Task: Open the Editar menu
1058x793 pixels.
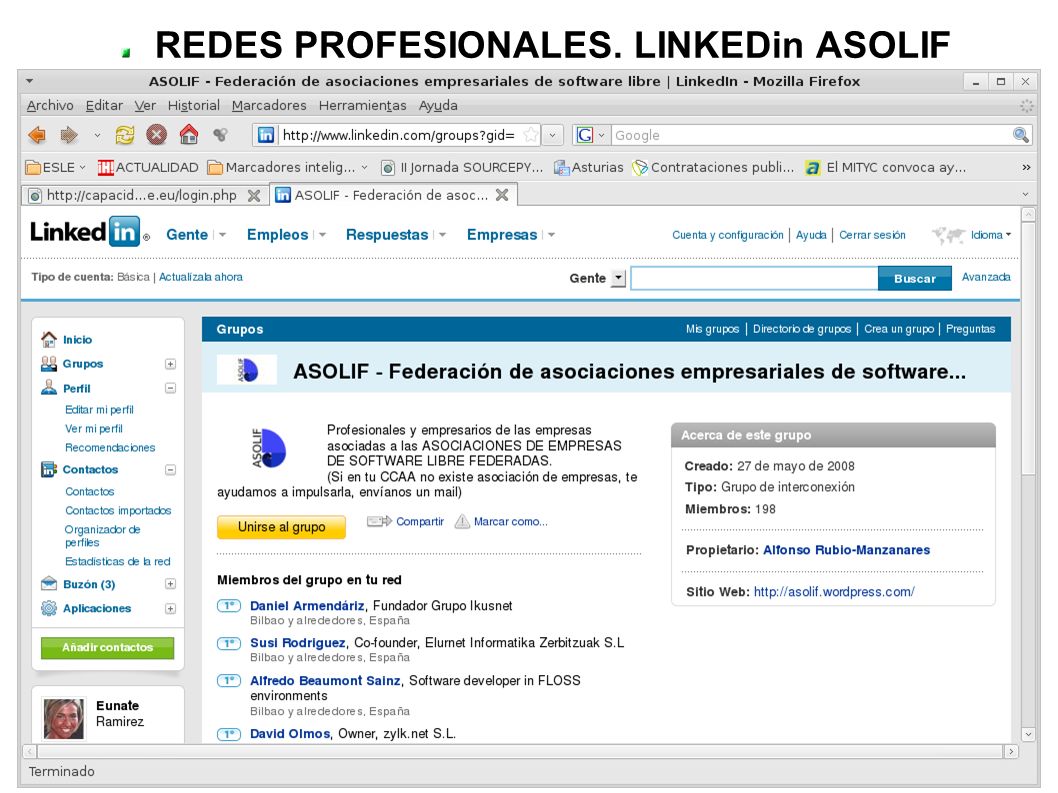Action: 104,105
